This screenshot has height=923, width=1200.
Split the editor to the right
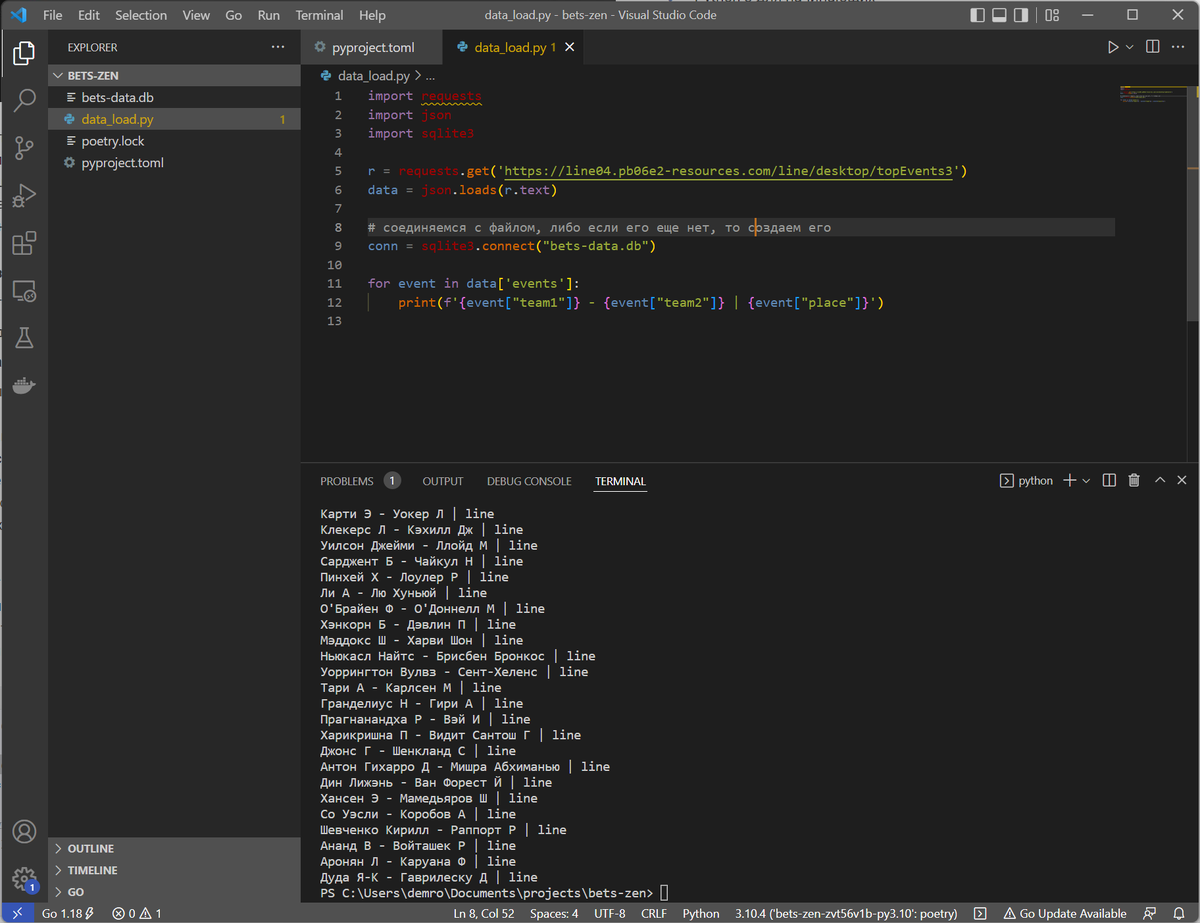point(1152,47)
